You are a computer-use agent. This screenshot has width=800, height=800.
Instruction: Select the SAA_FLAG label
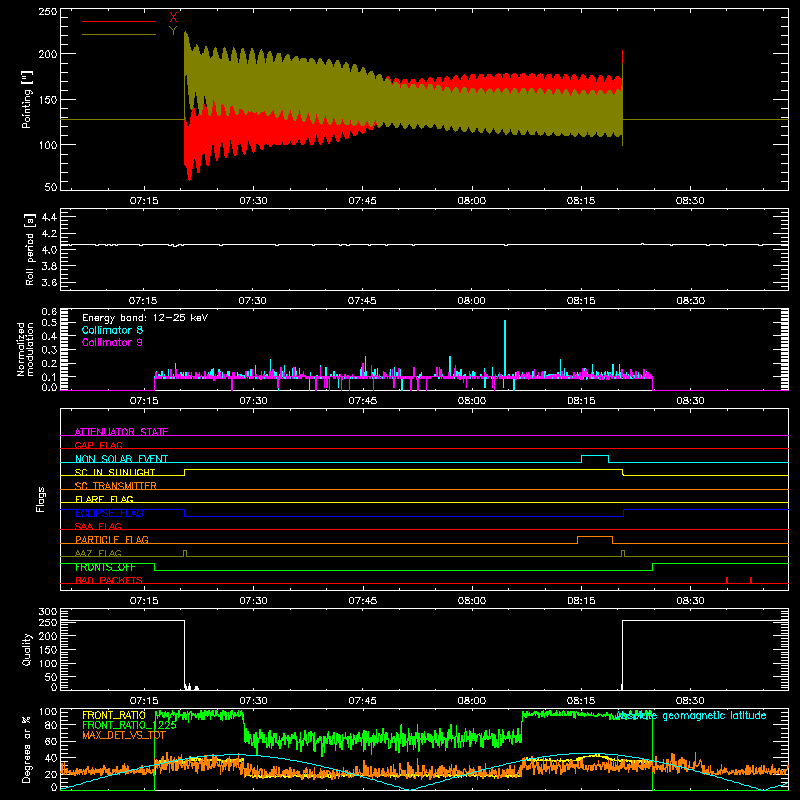pos(98,526)
